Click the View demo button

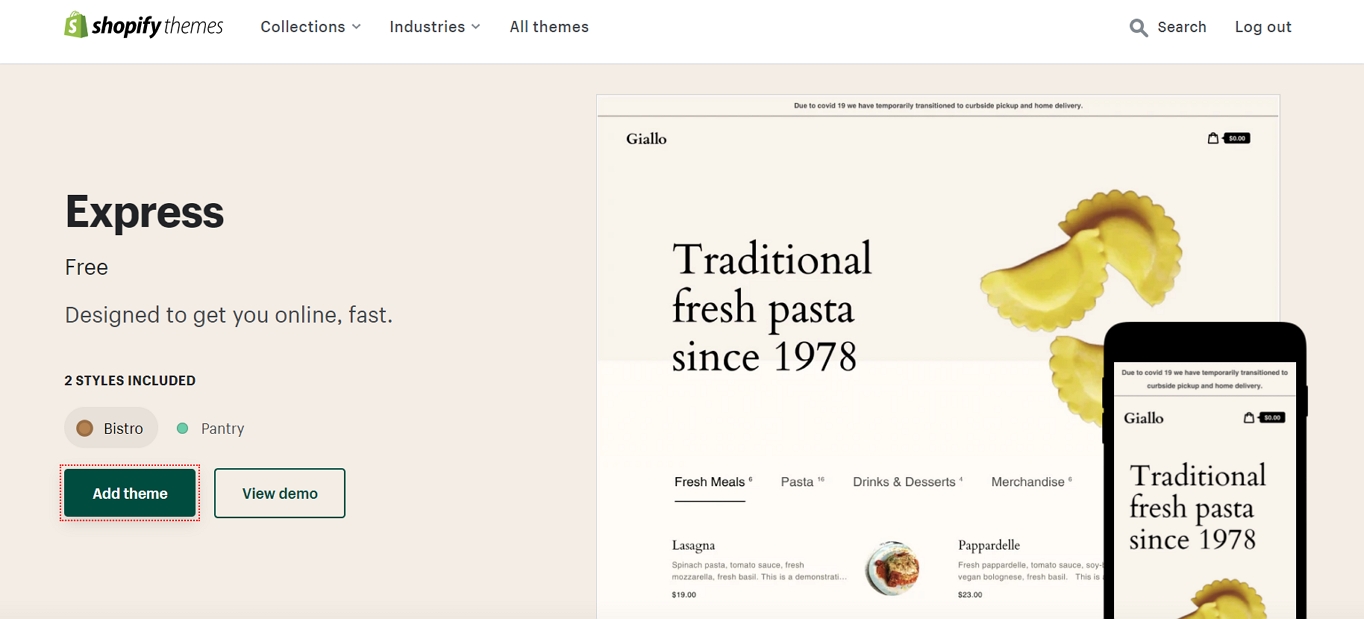click(x=280, y=493)
